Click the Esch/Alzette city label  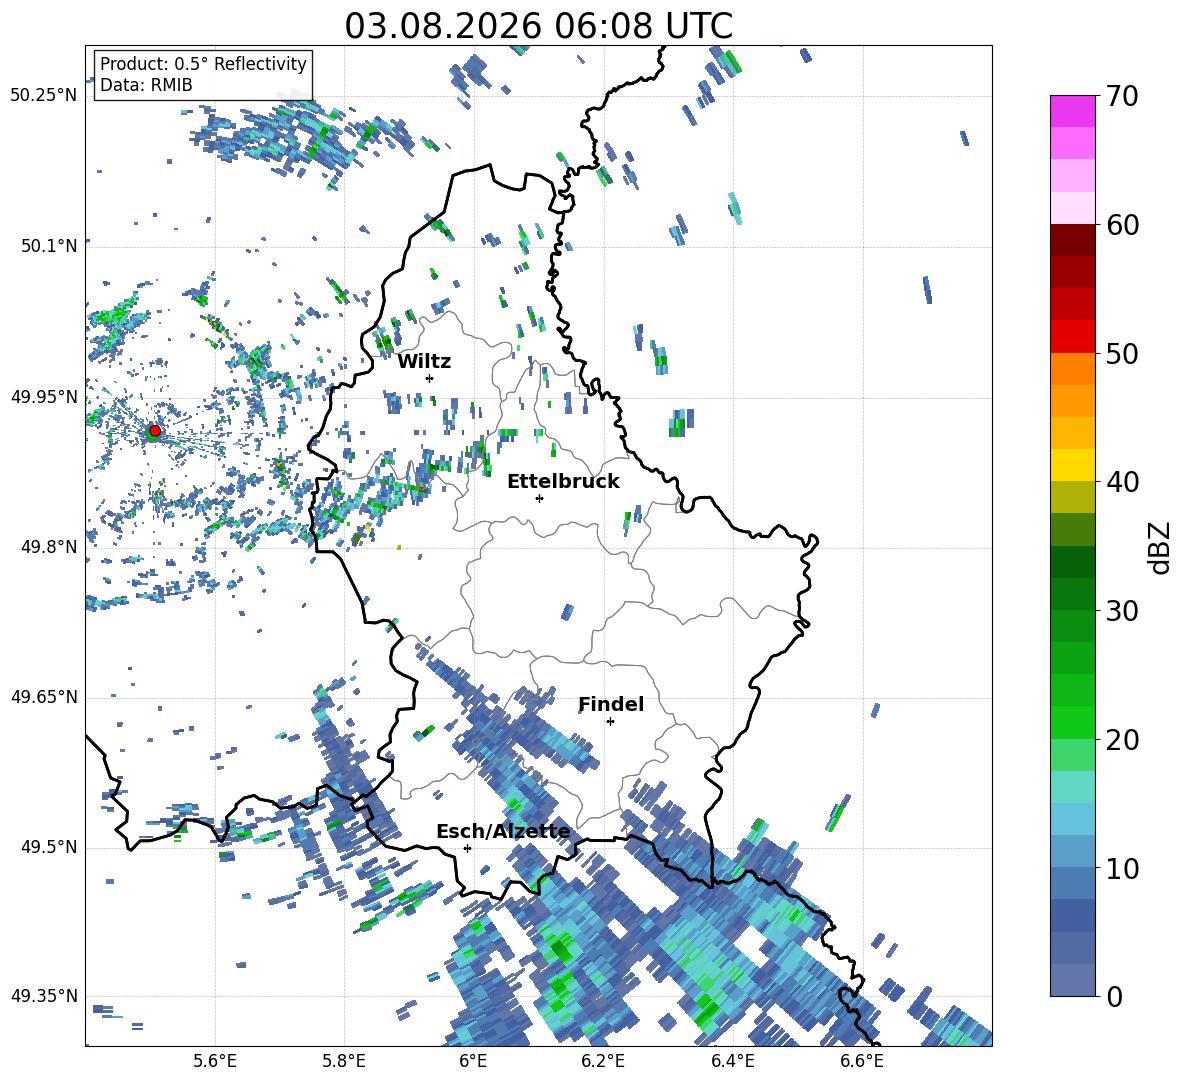tap(503, 831)
